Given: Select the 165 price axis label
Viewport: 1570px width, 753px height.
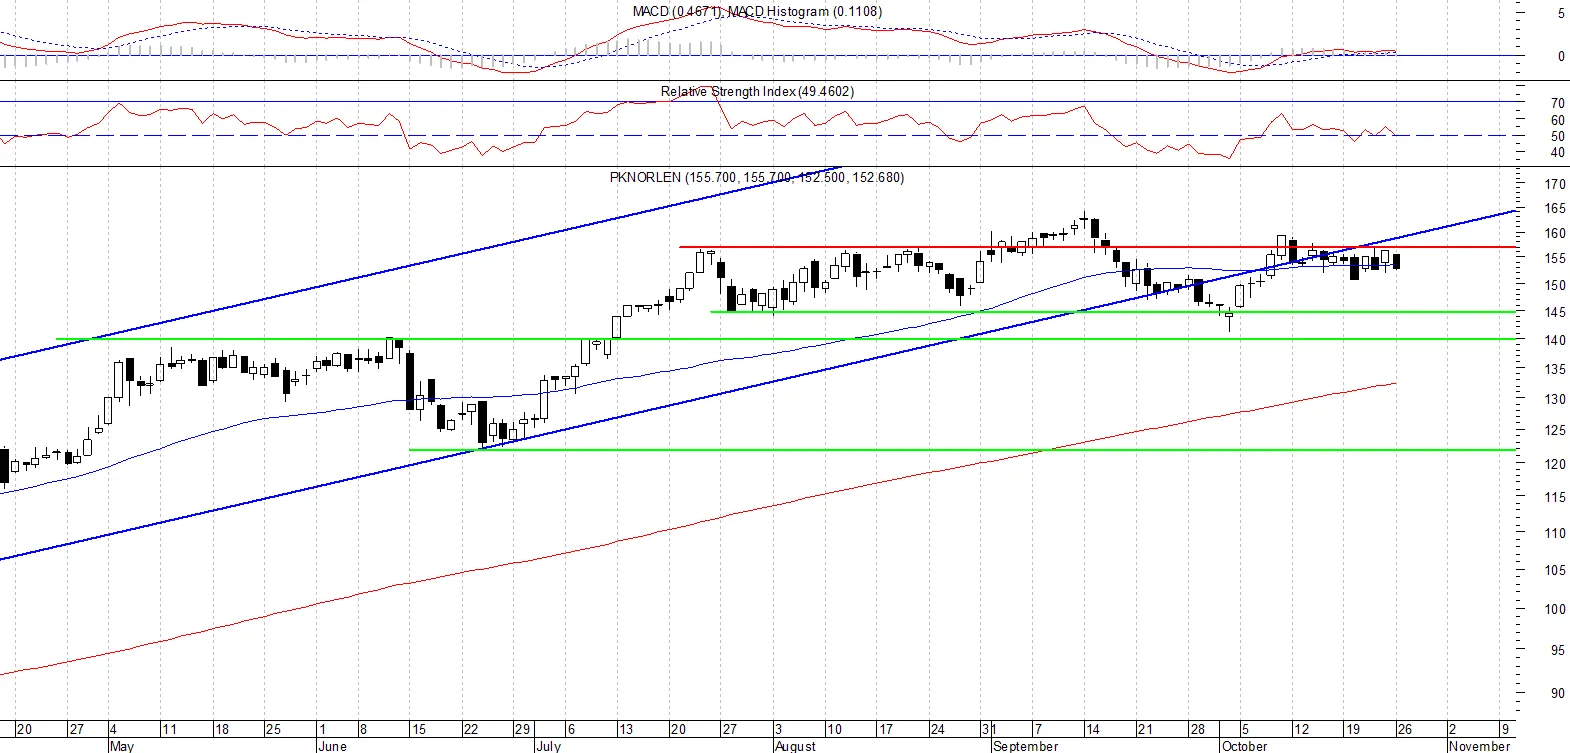Looking at the screenshot, I should [1555, 209].
